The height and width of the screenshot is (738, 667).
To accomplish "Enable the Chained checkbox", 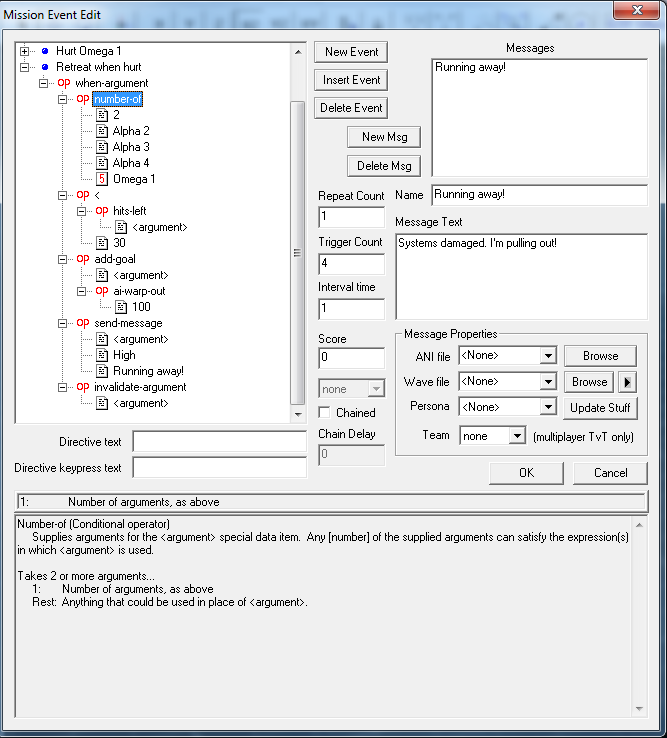I will click(x=324, y=412).
